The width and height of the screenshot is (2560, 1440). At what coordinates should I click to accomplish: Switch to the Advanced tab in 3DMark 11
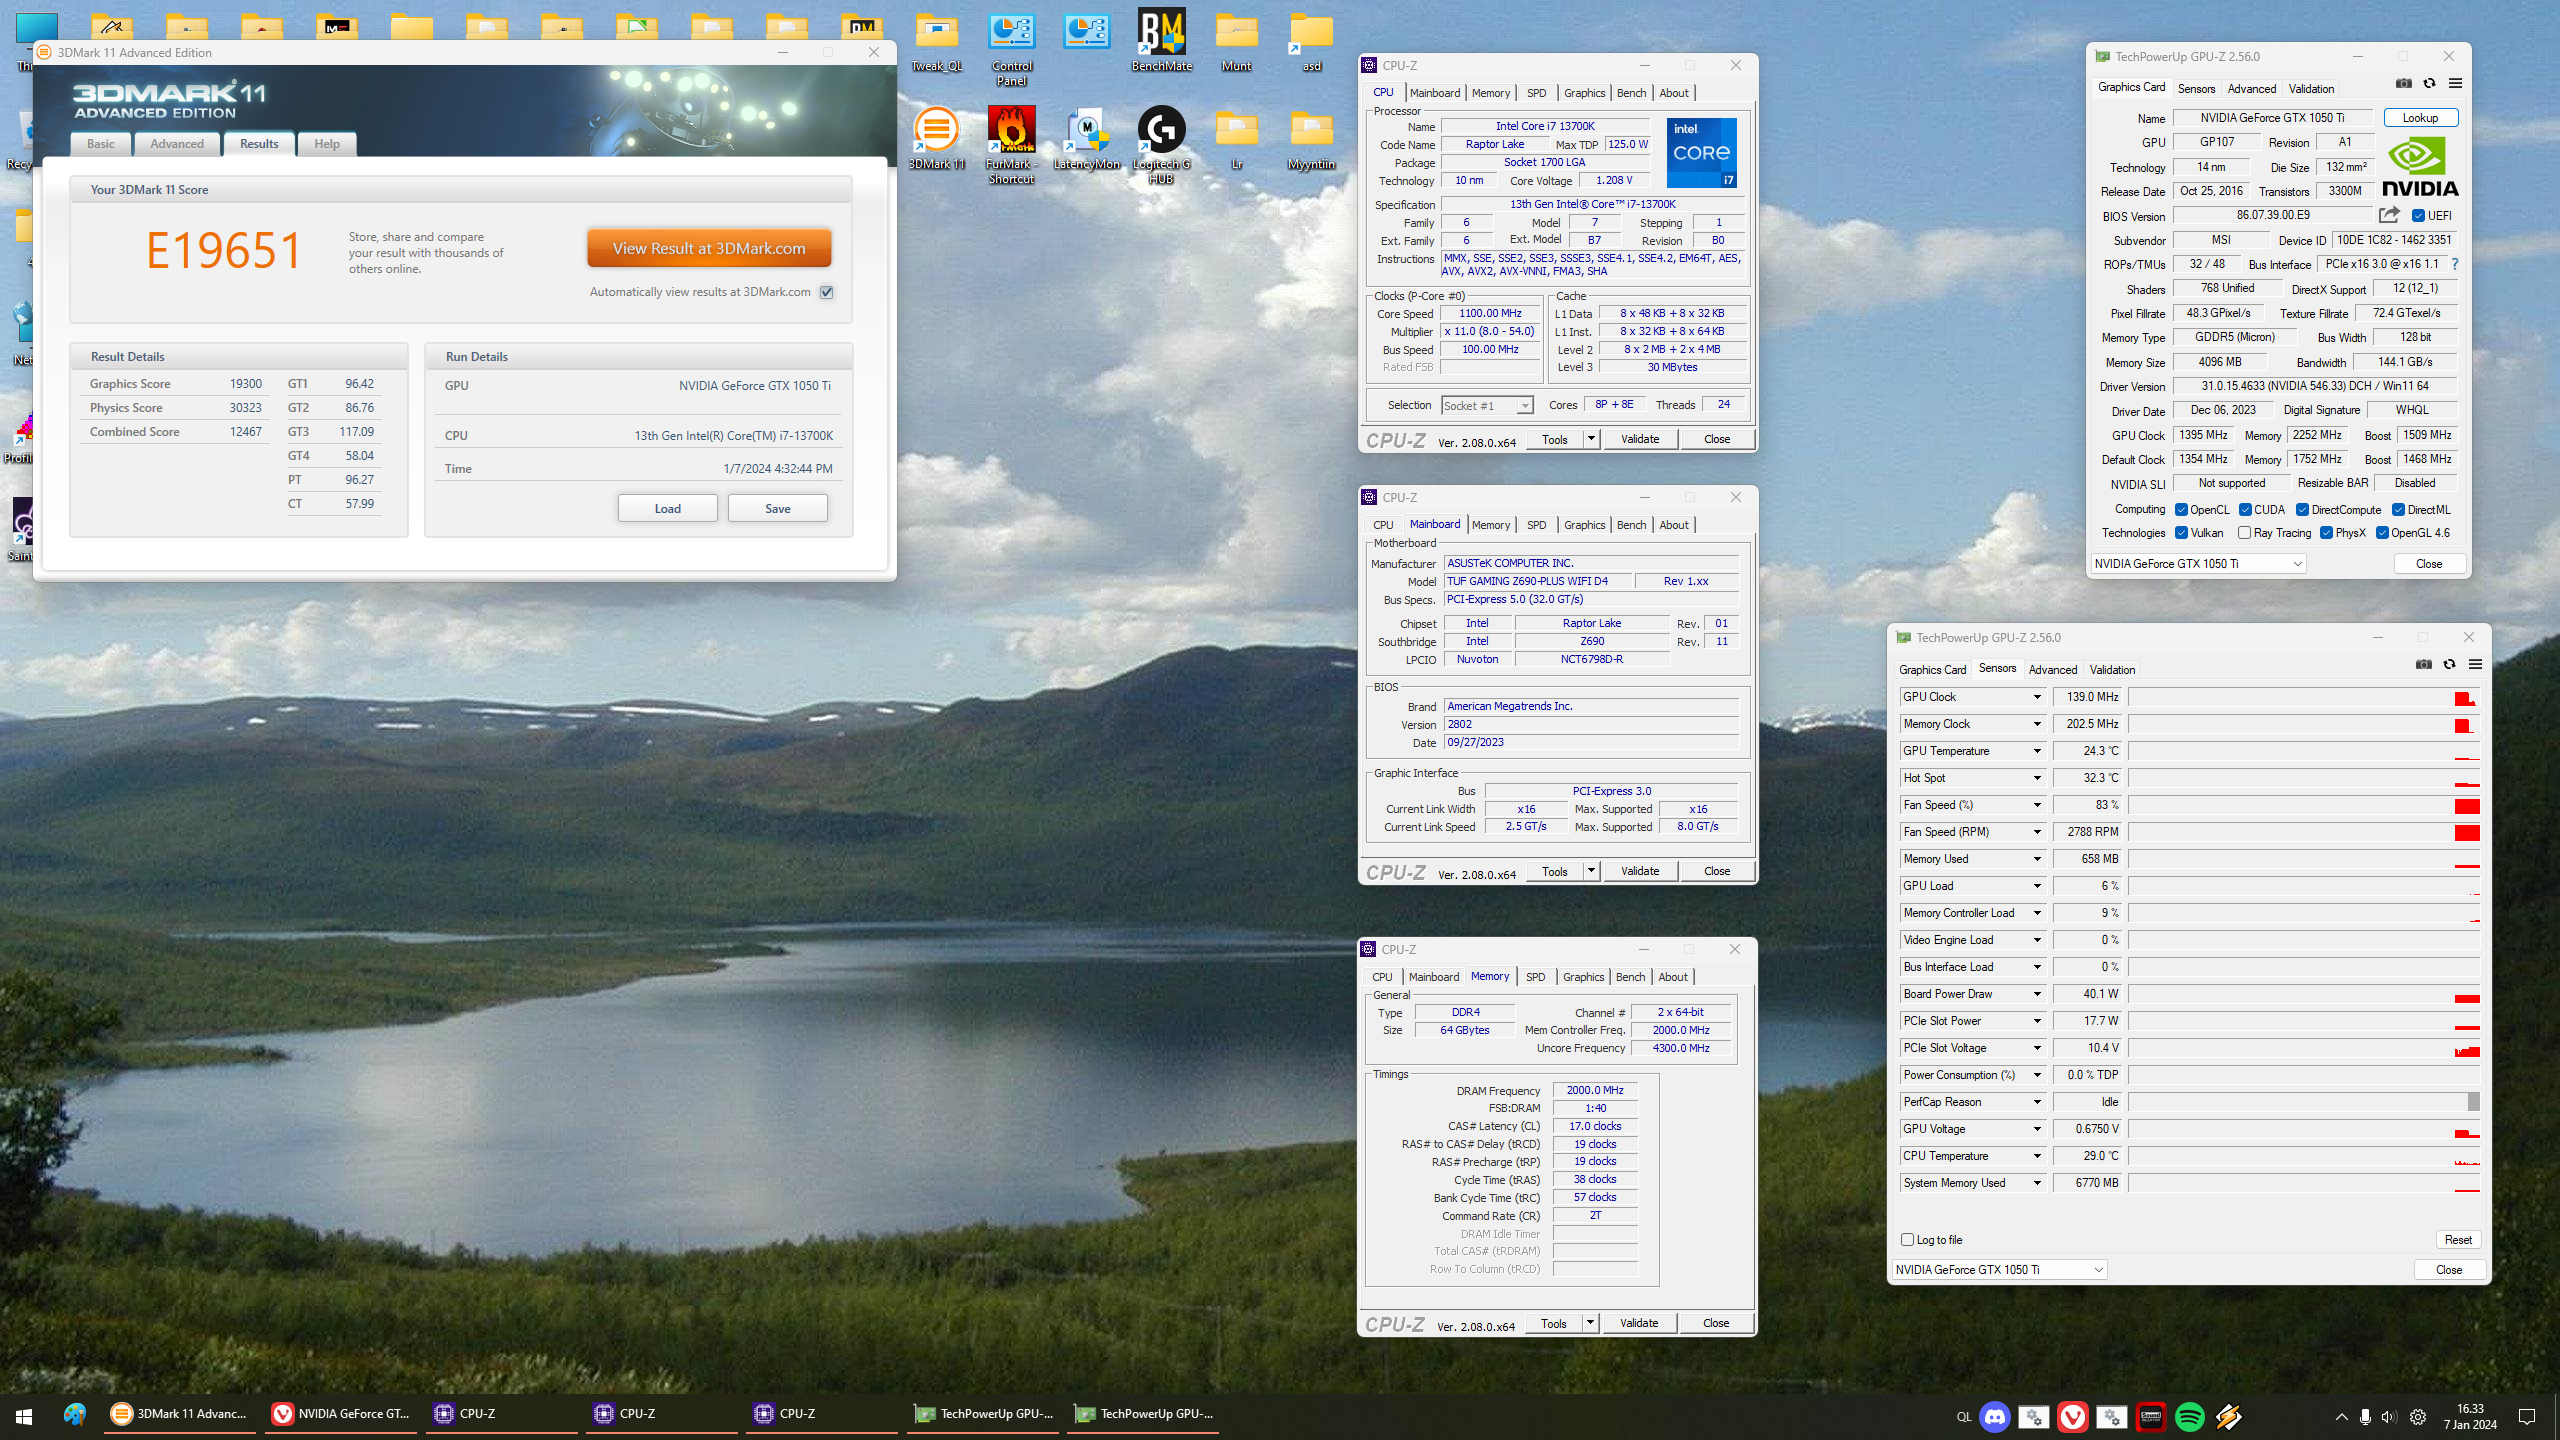177,144
